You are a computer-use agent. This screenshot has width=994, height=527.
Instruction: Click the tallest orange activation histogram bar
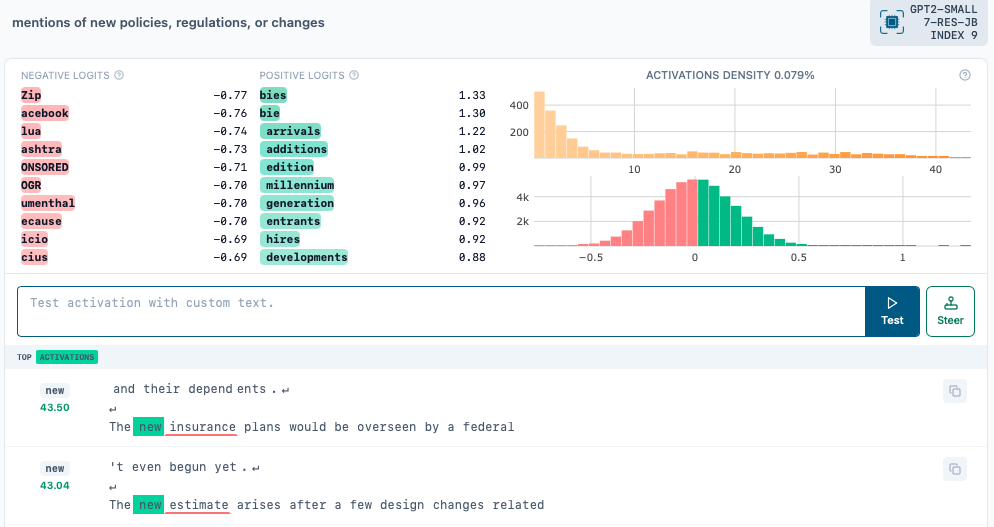[539, 125]
